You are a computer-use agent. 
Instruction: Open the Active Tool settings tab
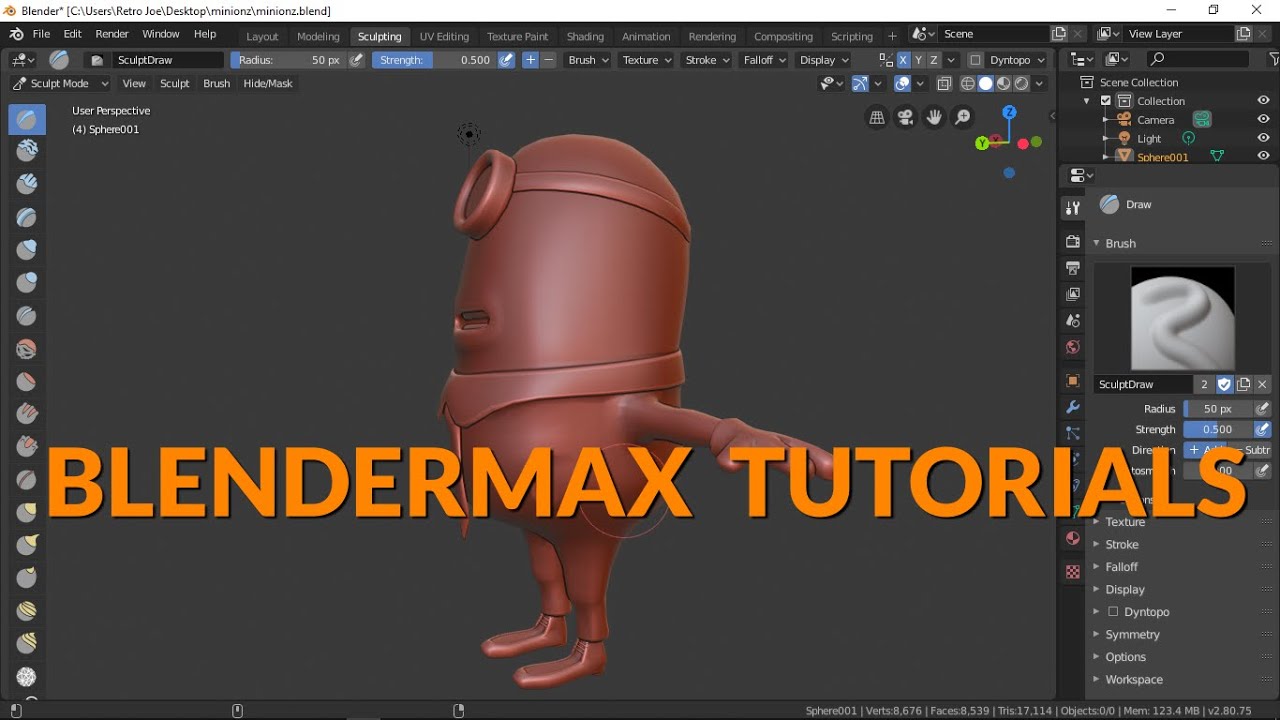[x=1073, y=208]
